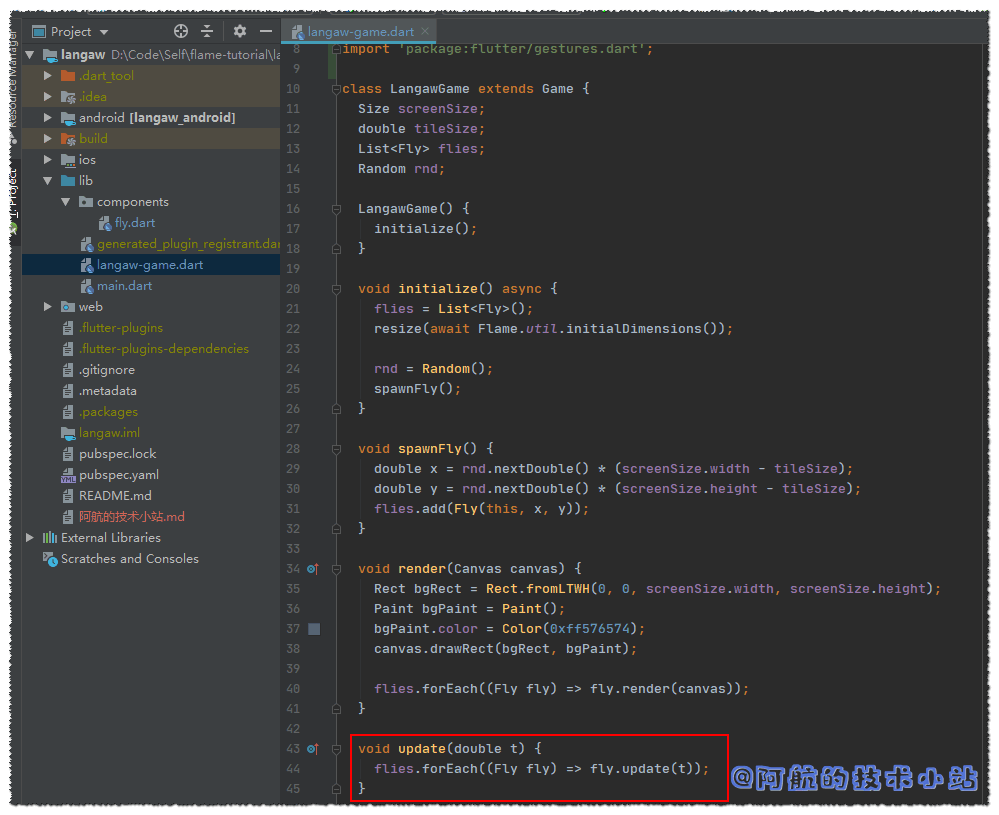Image resolution: width=999 pixels, height=815 pixels.
Task: Toggle fold on initialize async method
Action: point(336,289)
